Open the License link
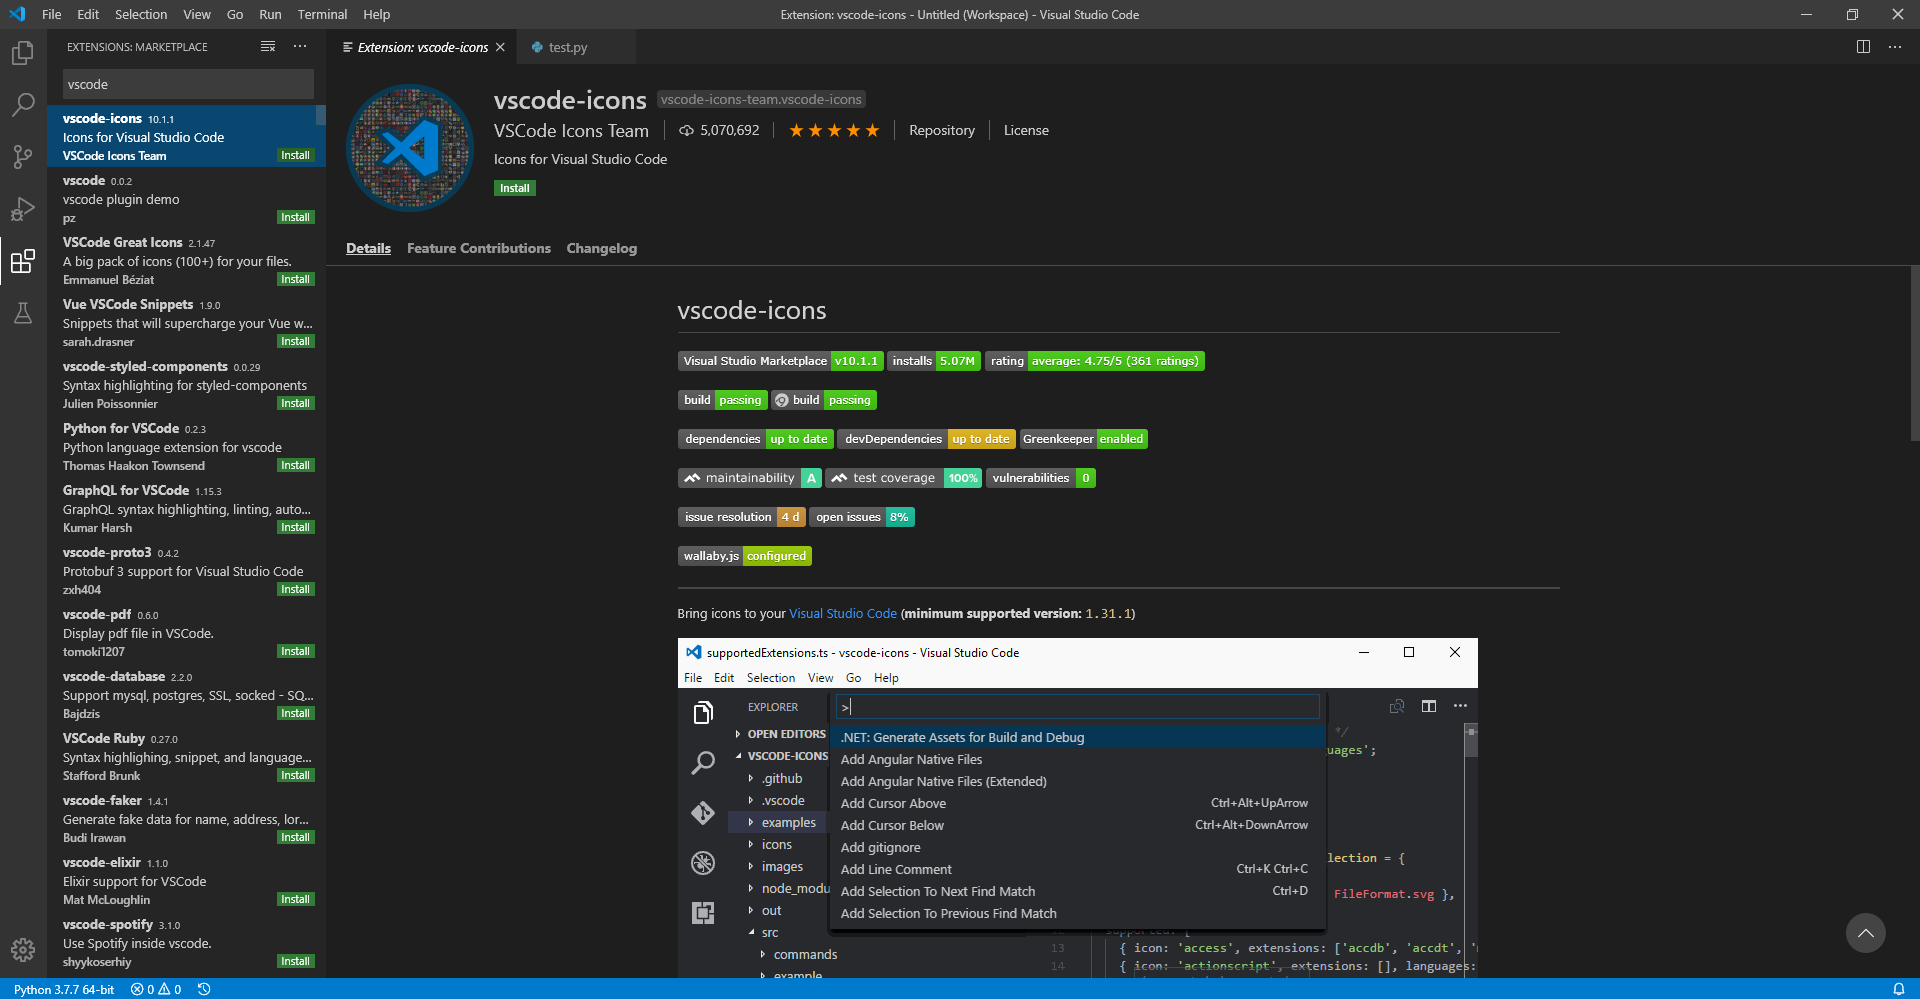Viewport: 1920px width, 999px height. (x=1026, y=130)
